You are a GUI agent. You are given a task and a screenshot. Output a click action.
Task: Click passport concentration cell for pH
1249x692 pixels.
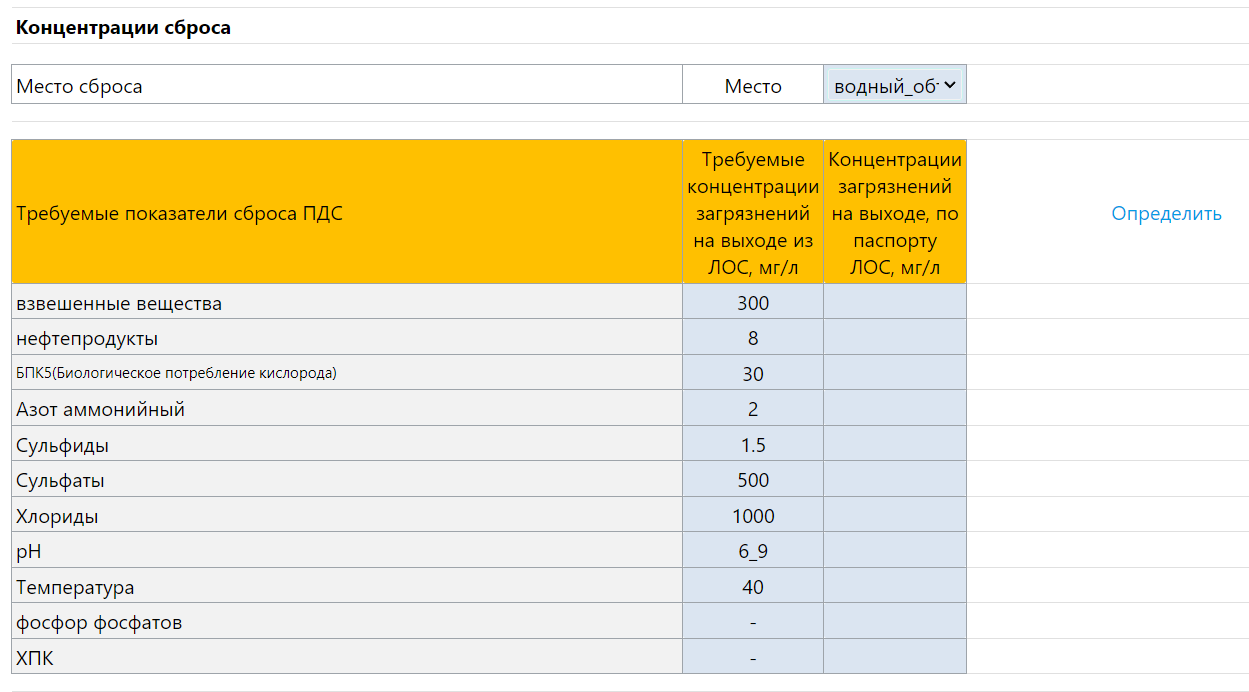pyautogui.click(x=895, y=552)
